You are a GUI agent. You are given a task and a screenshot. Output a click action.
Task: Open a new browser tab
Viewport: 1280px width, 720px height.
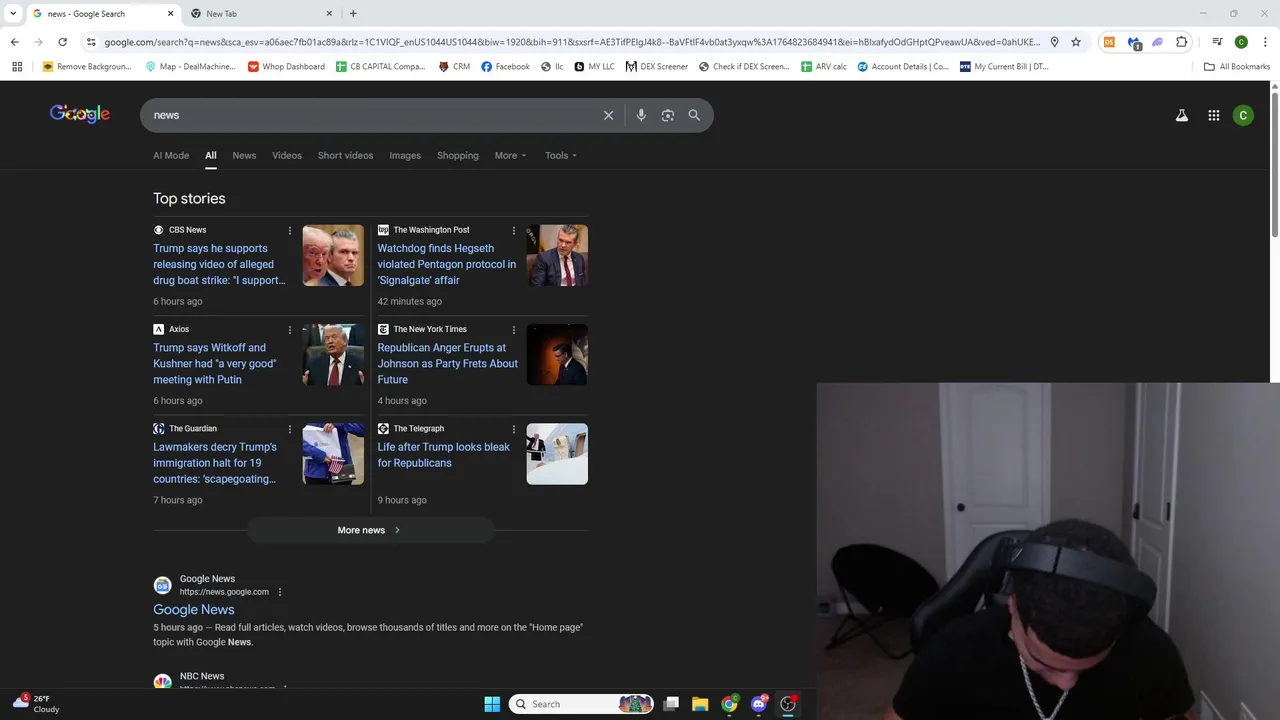(353, 14)
